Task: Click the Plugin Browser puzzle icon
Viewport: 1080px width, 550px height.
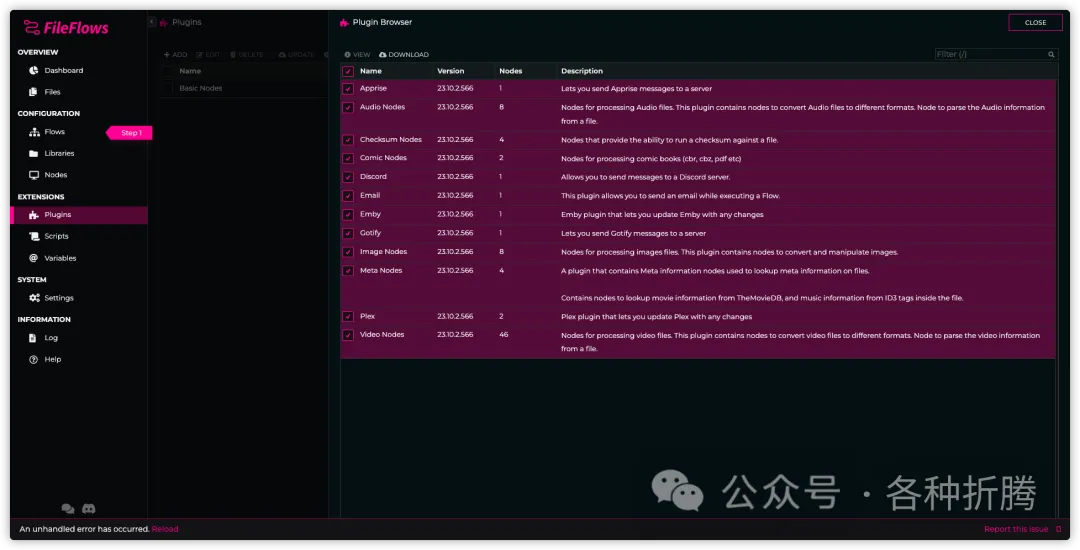Action: coord(344,23)
